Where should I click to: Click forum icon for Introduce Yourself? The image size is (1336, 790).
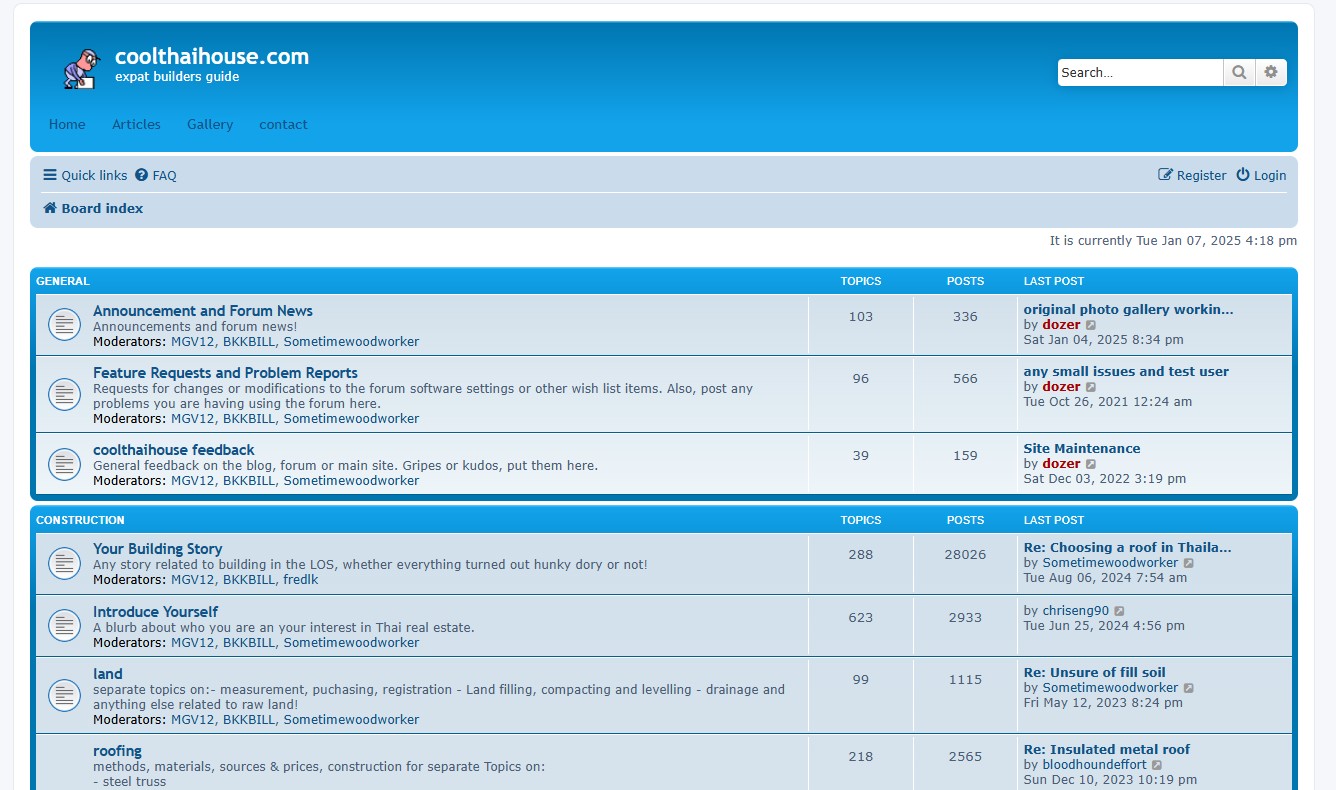coord(65,626)
